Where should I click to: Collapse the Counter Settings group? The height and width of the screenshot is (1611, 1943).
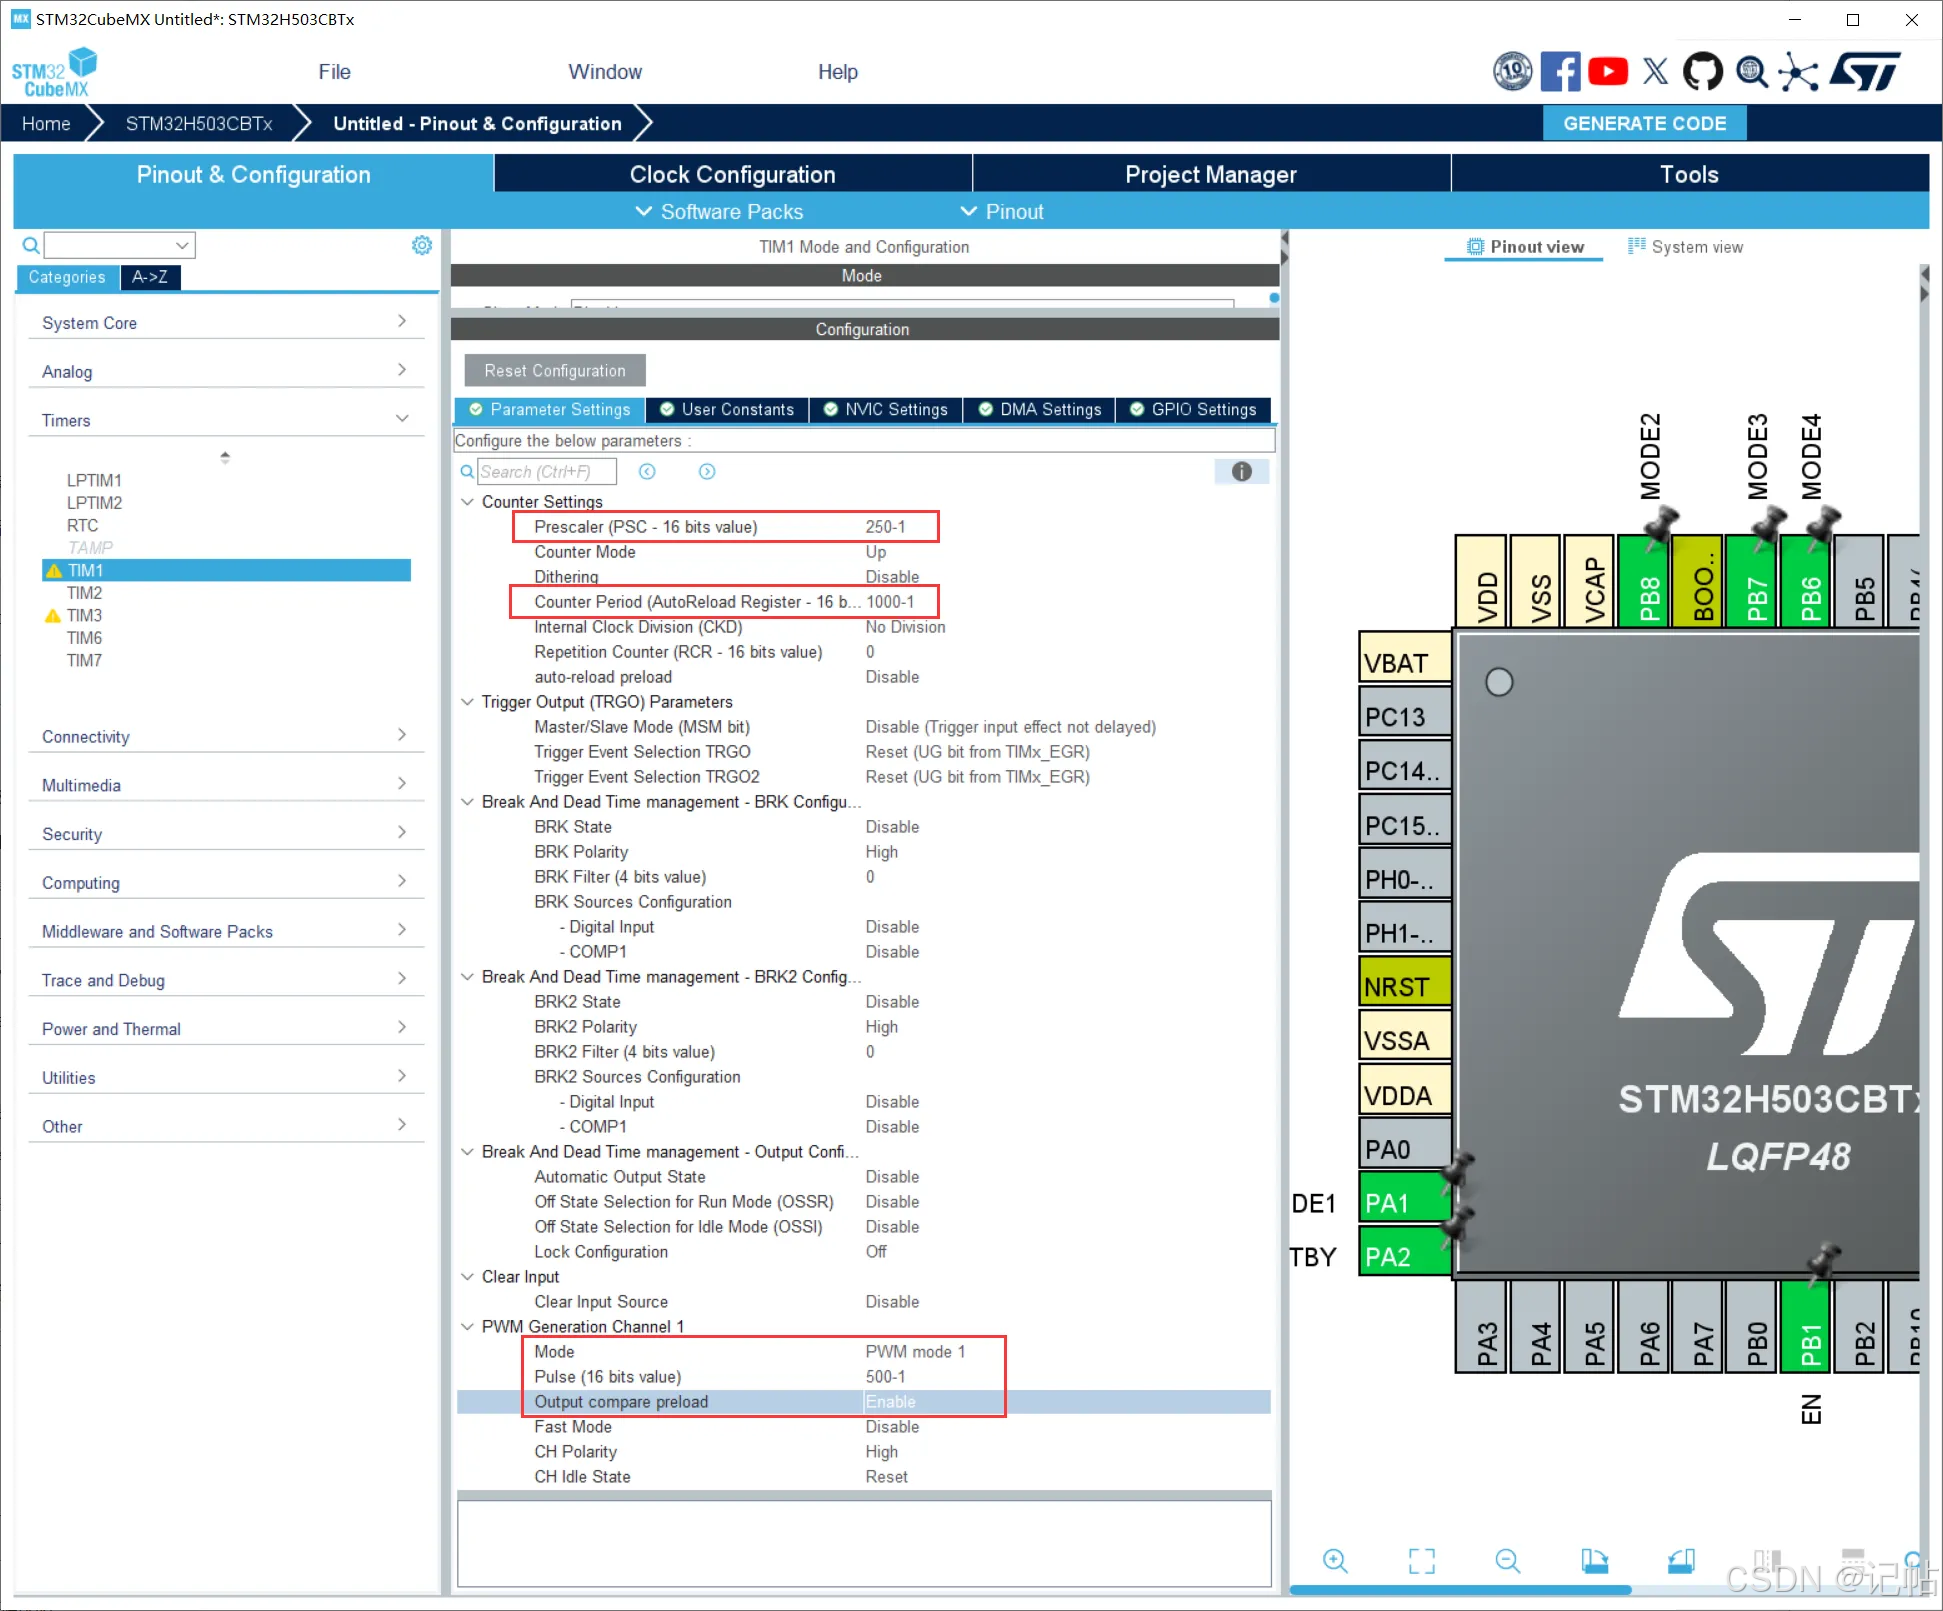coord(467,502)
